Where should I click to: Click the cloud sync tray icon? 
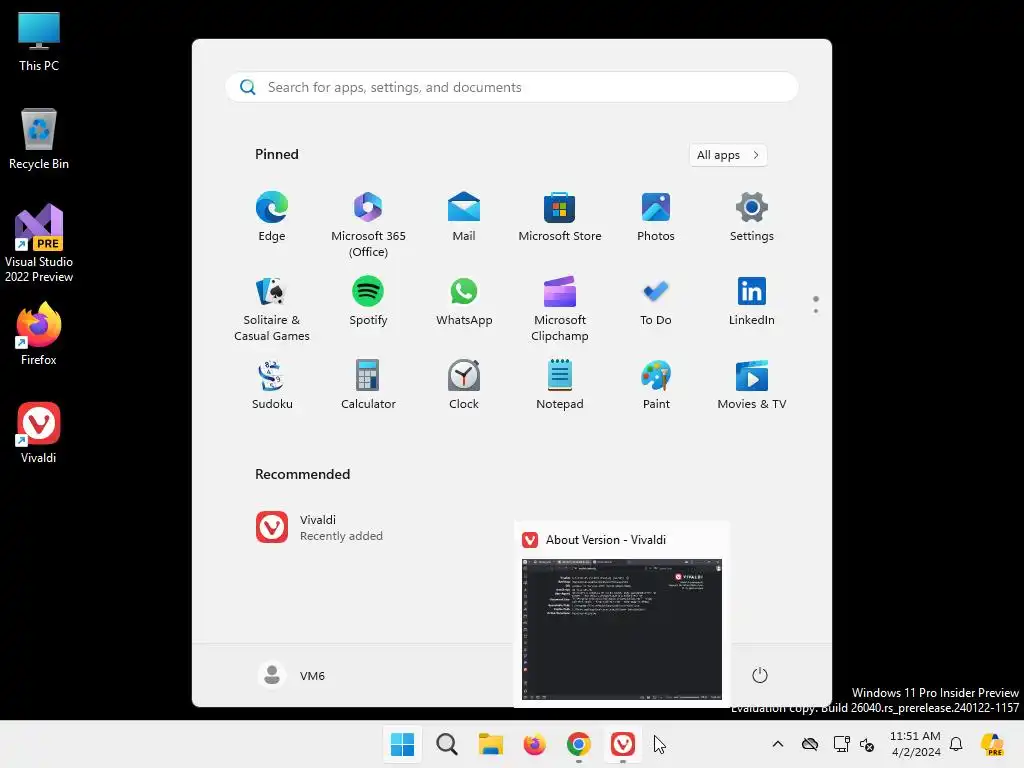tap(810, 744)
